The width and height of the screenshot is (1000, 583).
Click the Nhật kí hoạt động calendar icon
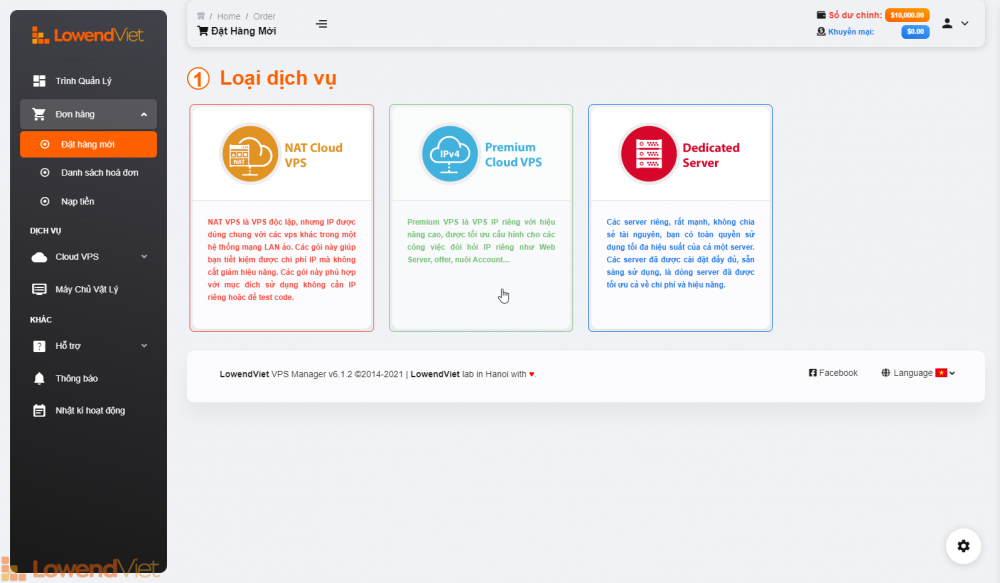[39, 411]
